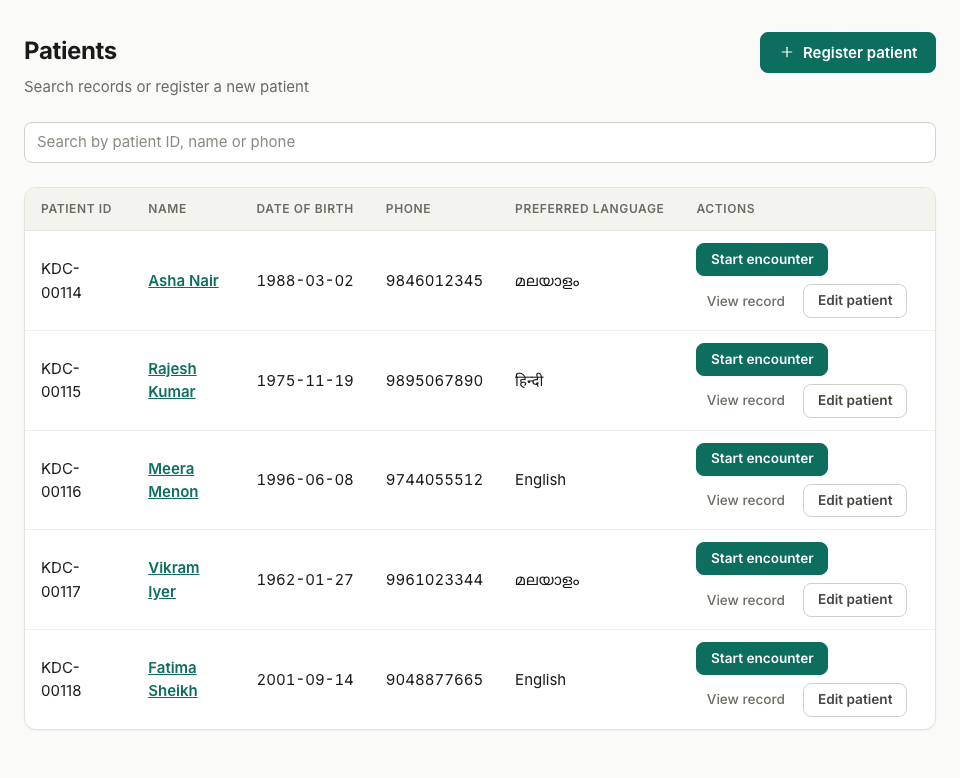Click Meera Menon's English language cell
This screenshot has height=778, width=960.
540,480
